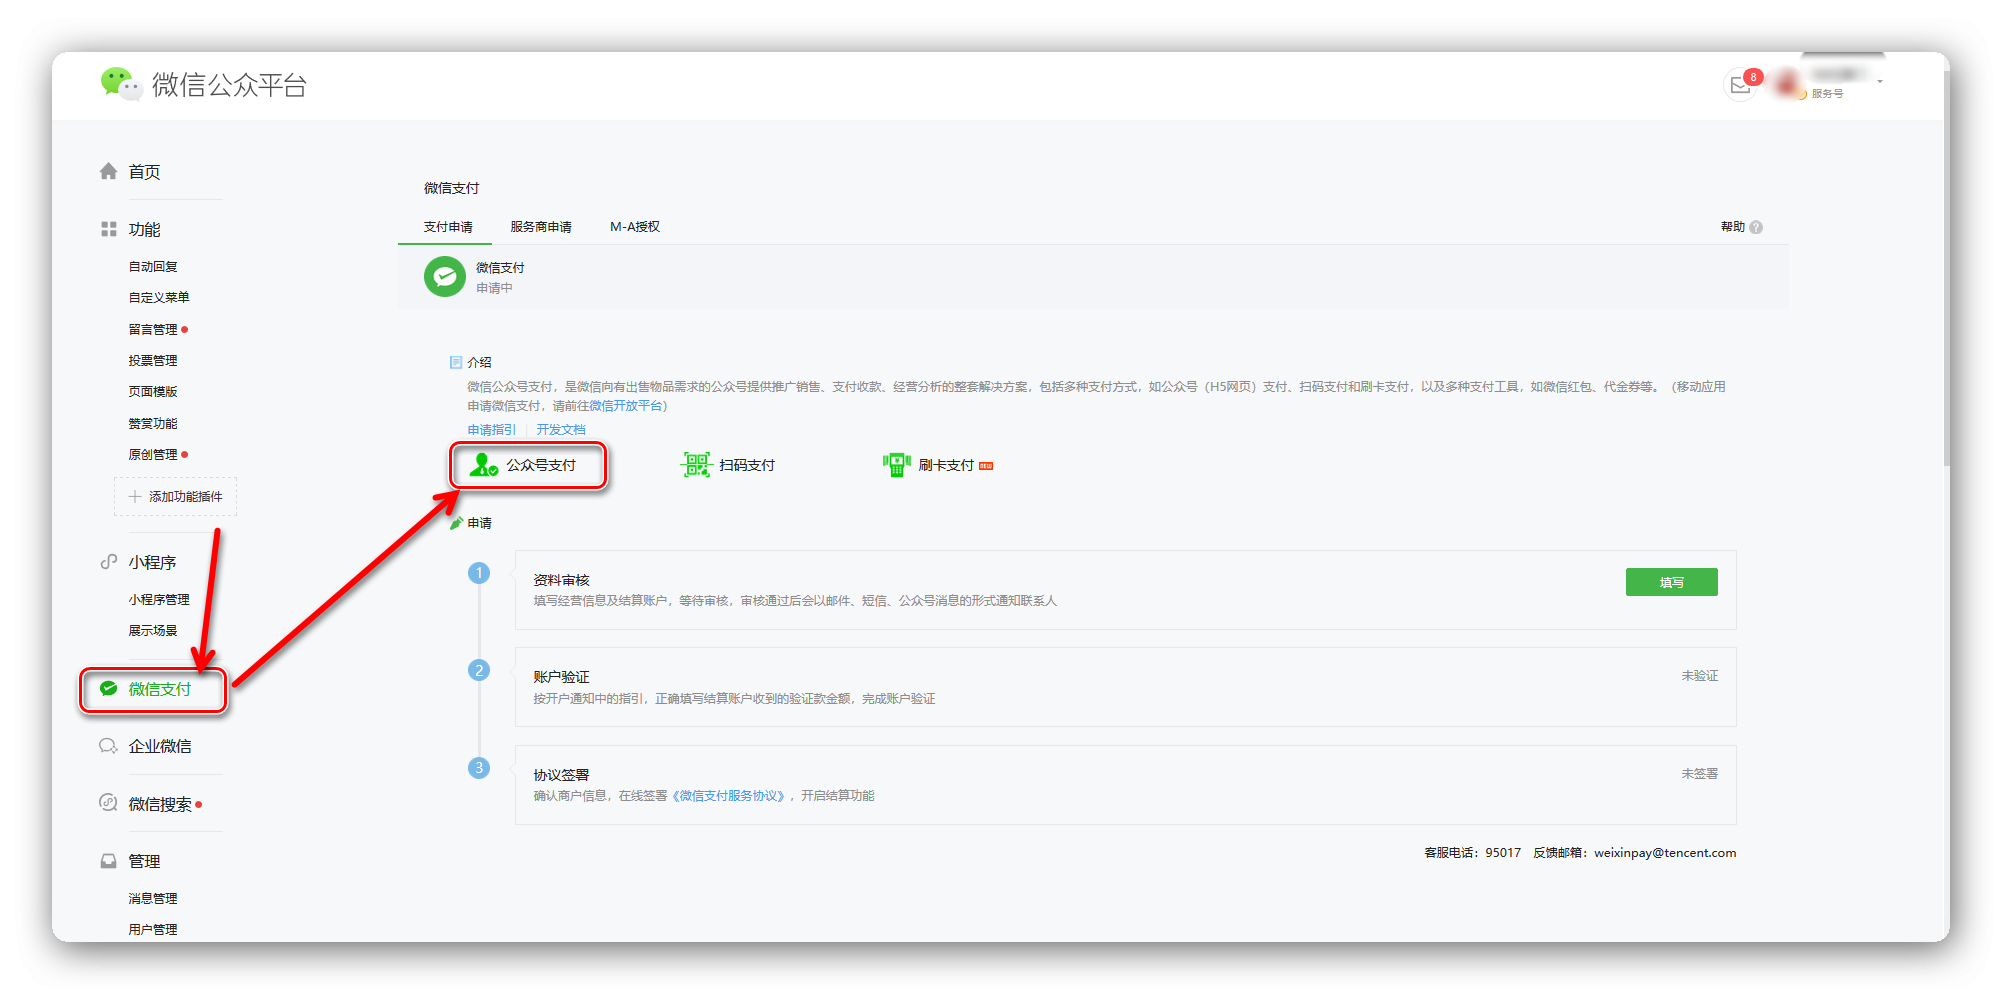The width and height of the screenshot is (2002, 994).
Task: Click the green 填写 button
Action: (1671, 582)
